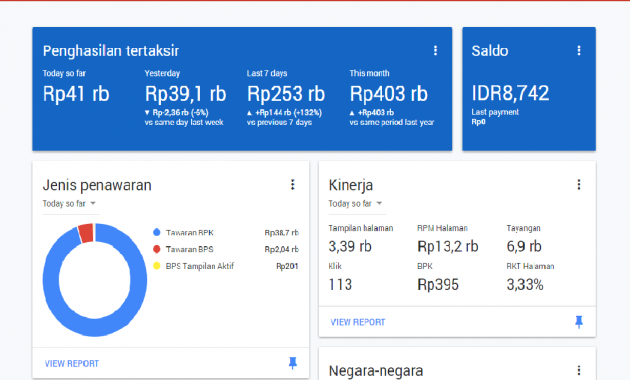This screenshot has height=380, width=630.
Task: Click the Kinerja heading
Action: click(x=351, y=185)
